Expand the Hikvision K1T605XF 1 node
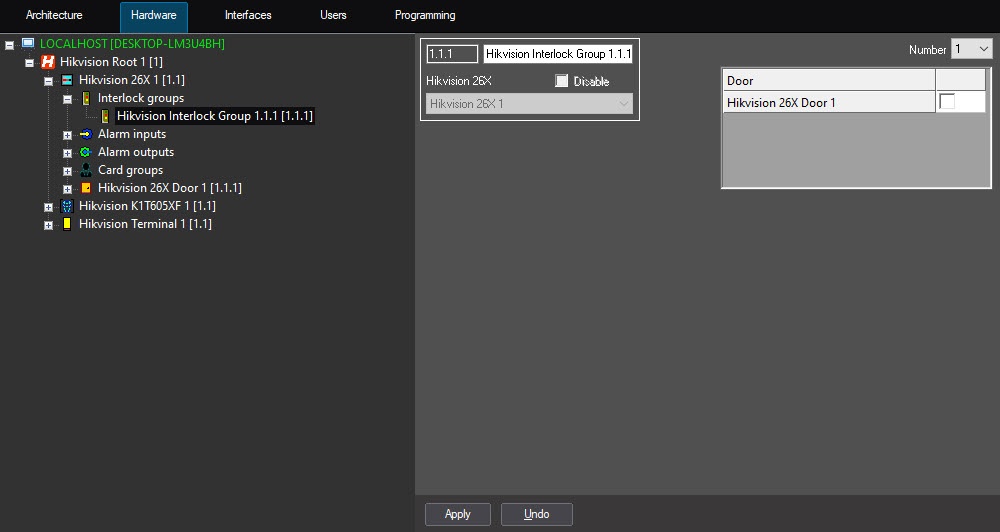Viewport: 1000px width, 532px height. (48, 207)
